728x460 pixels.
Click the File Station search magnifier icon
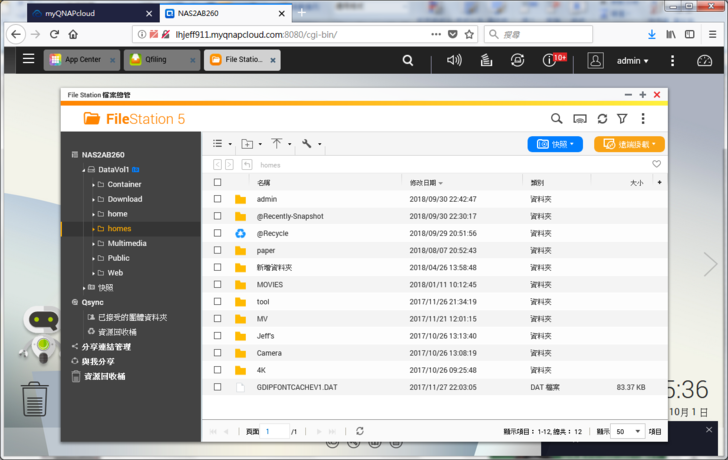click(x=557, y=119)
